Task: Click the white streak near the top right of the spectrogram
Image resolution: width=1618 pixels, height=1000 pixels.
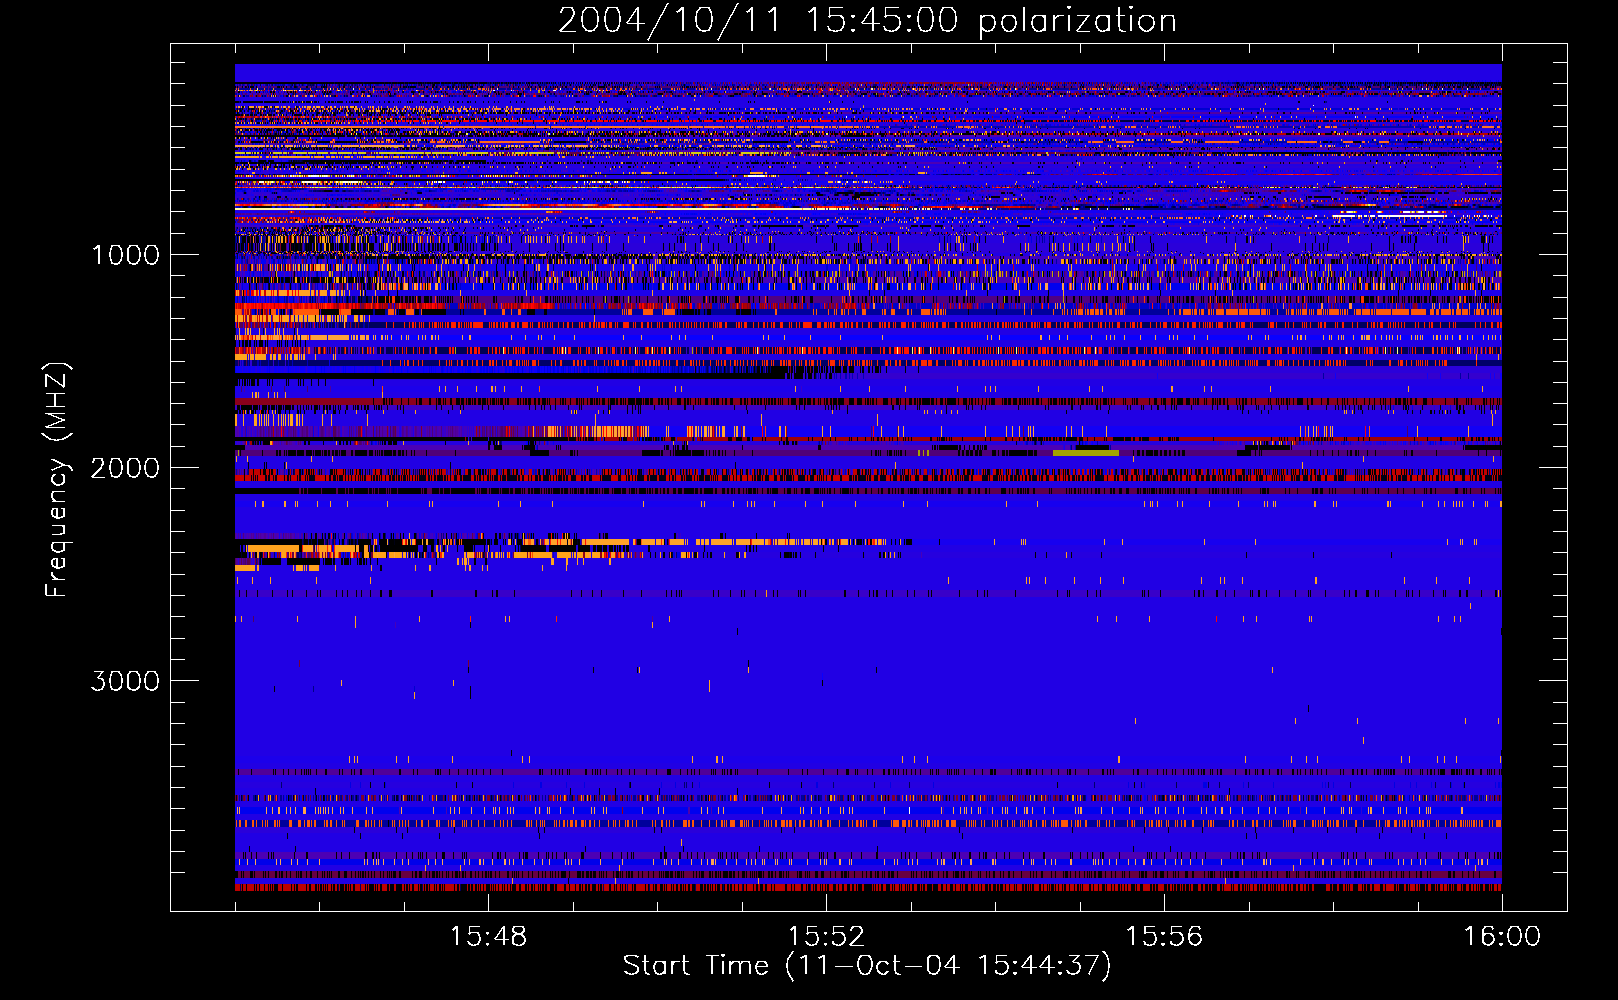Action: point(1390,214)
